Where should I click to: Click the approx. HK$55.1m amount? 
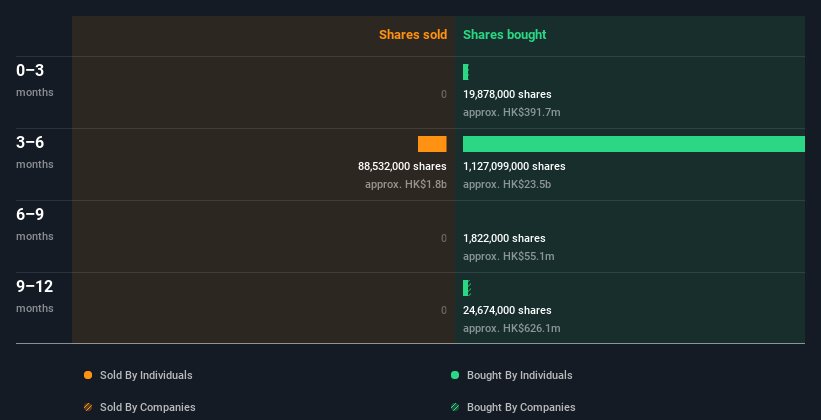click(x=508, y=257)
